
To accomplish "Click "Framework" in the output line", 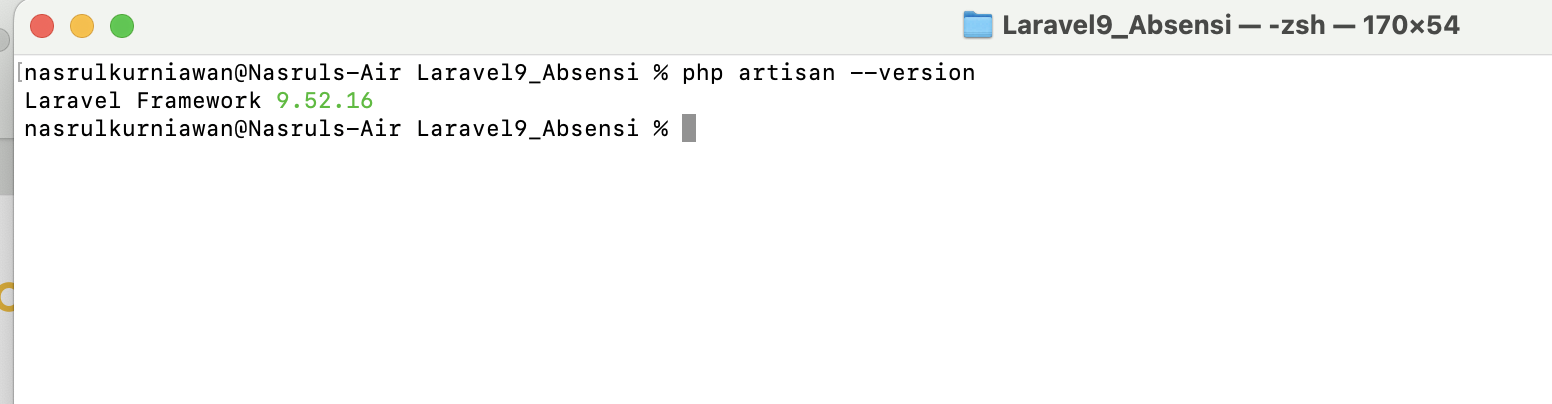I will pos(199,101).
